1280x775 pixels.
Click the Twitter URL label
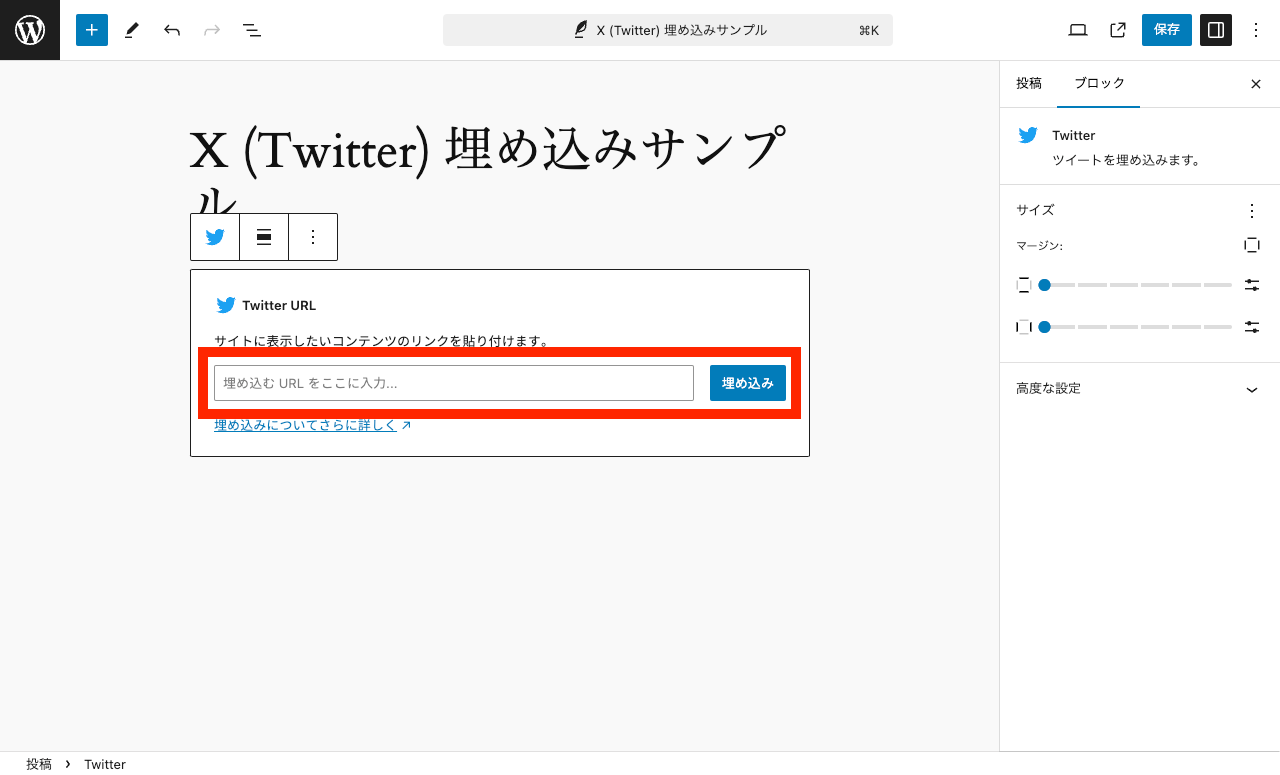(279, 305)
